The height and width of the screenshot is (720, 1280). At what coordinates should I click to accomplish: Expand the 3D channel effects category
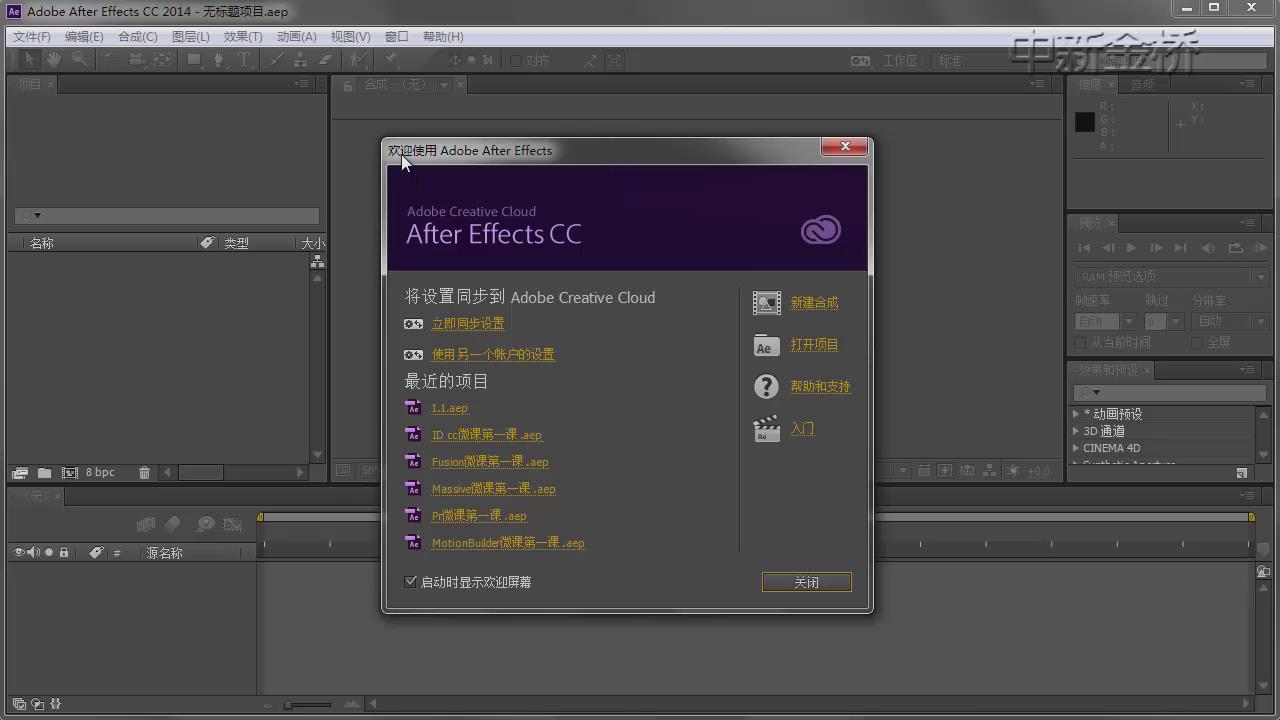(1076, 431)
